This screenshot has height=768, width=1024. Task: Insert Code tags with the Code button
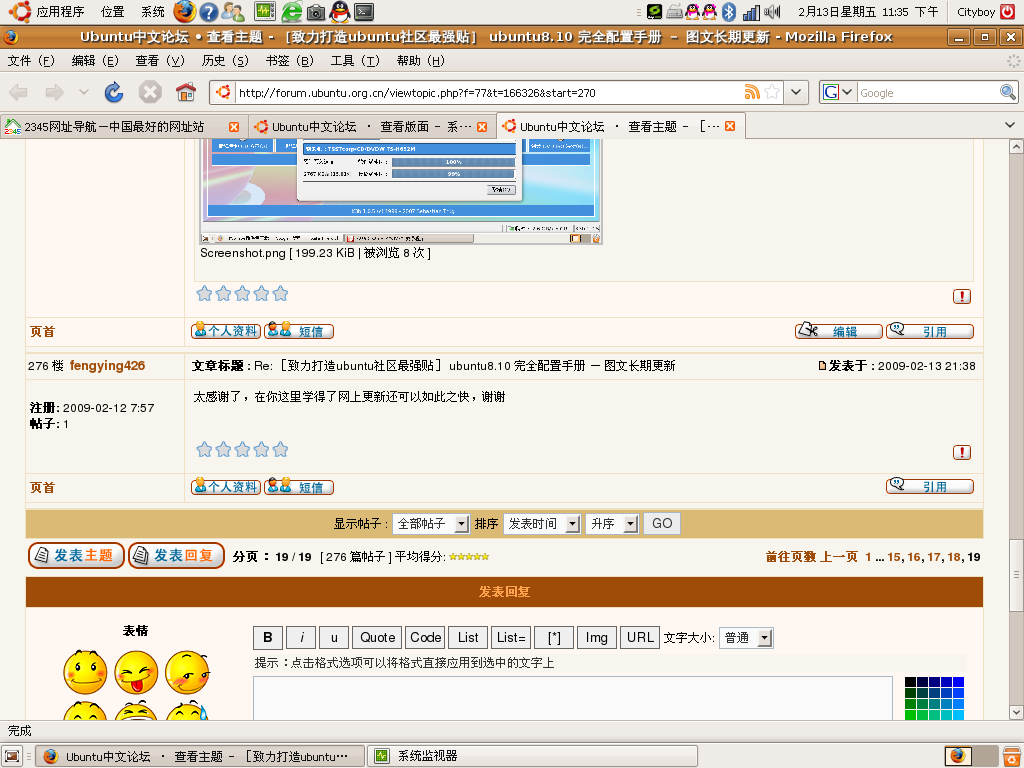click(425, 637)
